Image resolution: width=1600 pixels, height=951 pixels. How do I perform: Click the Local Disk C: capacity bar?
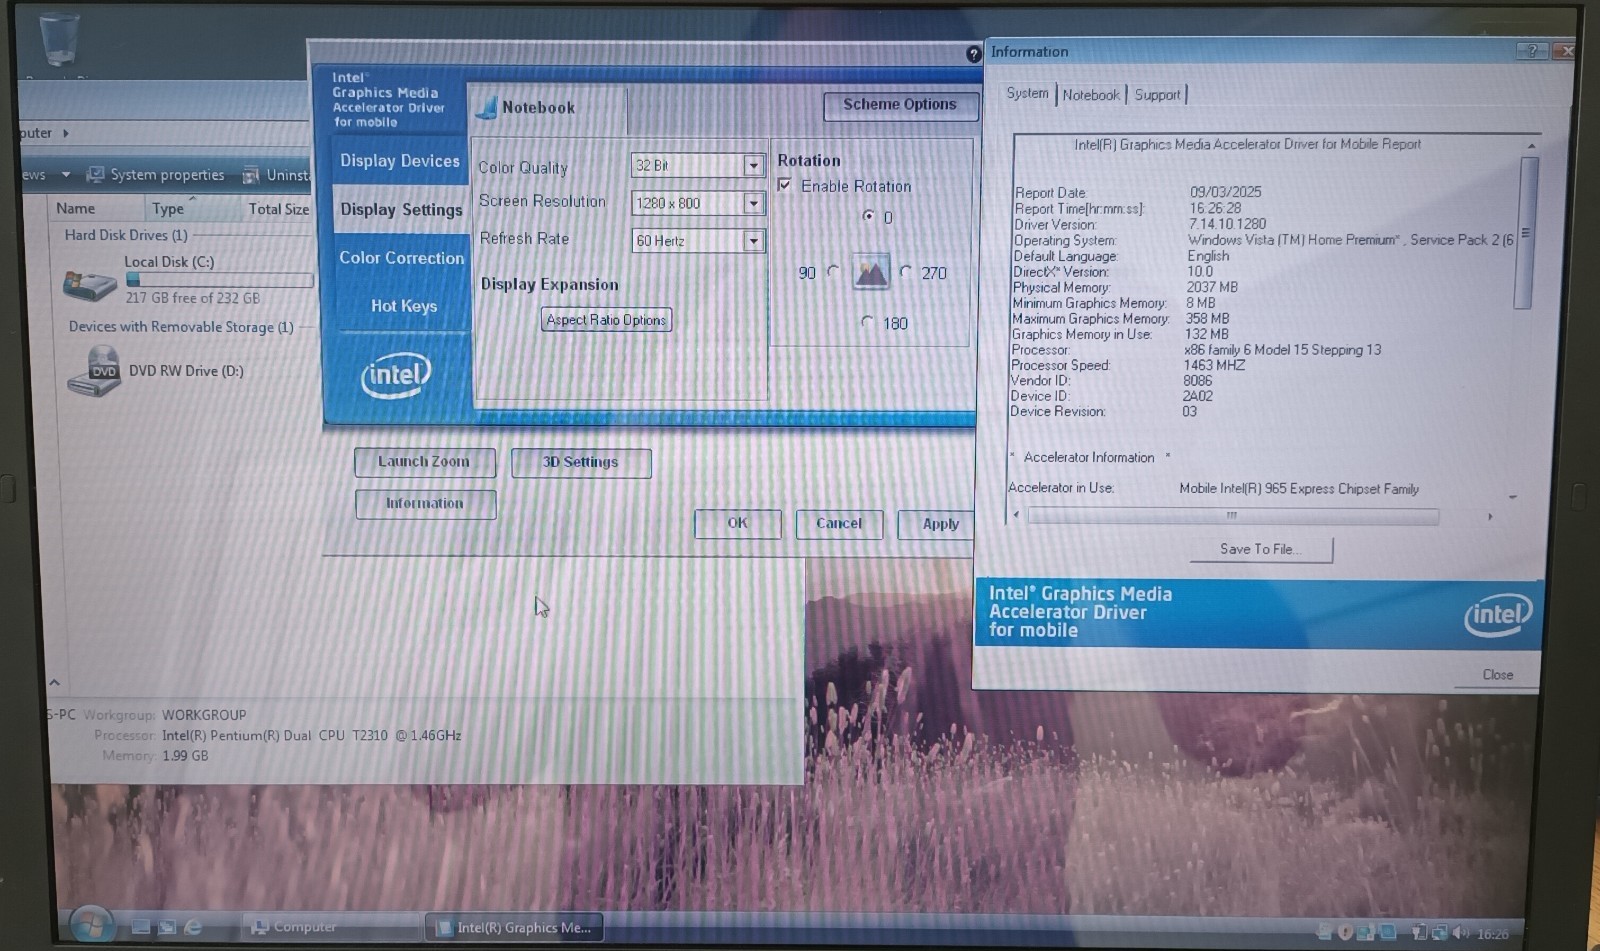(x=219, y=280)
